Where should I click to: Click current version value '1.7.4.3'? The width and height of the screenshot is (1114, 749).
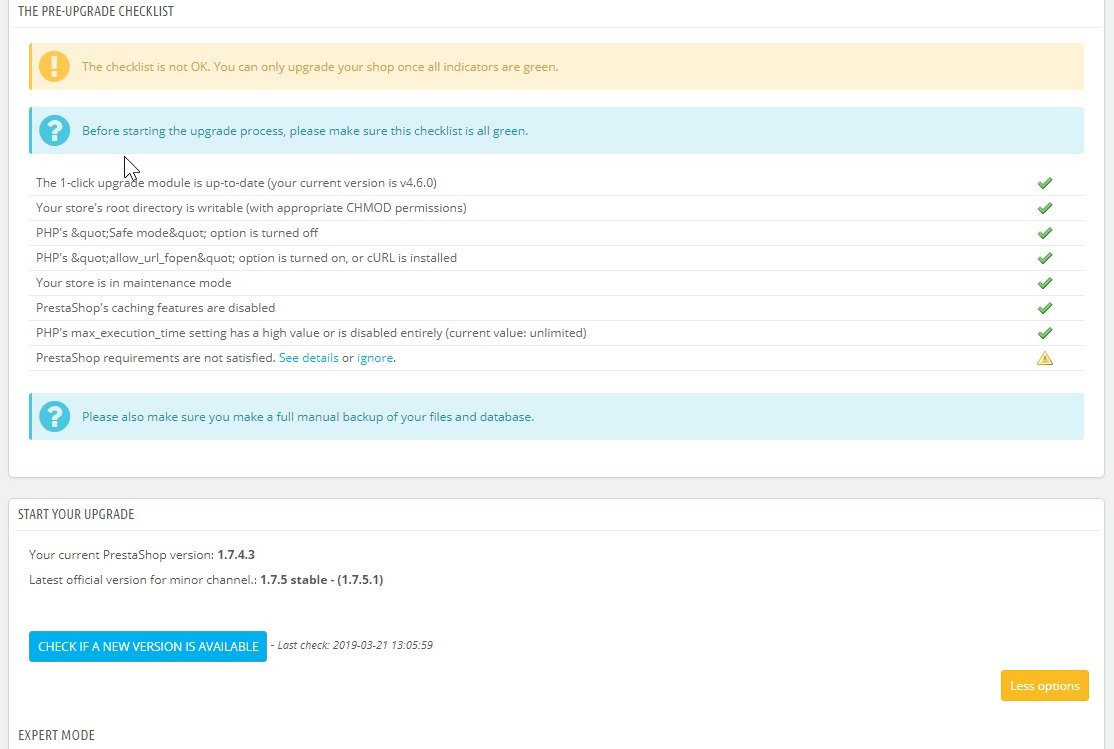(x=236, y=554)
